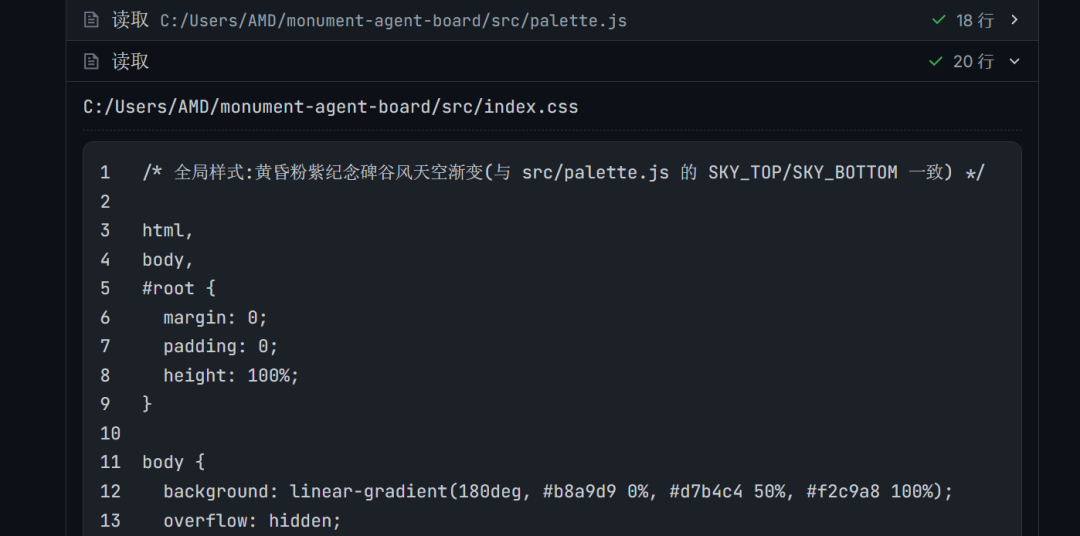Collapse the index.css read result chevron
The width and height of the screenshot is (1080, 536).
click(1014, 61)
